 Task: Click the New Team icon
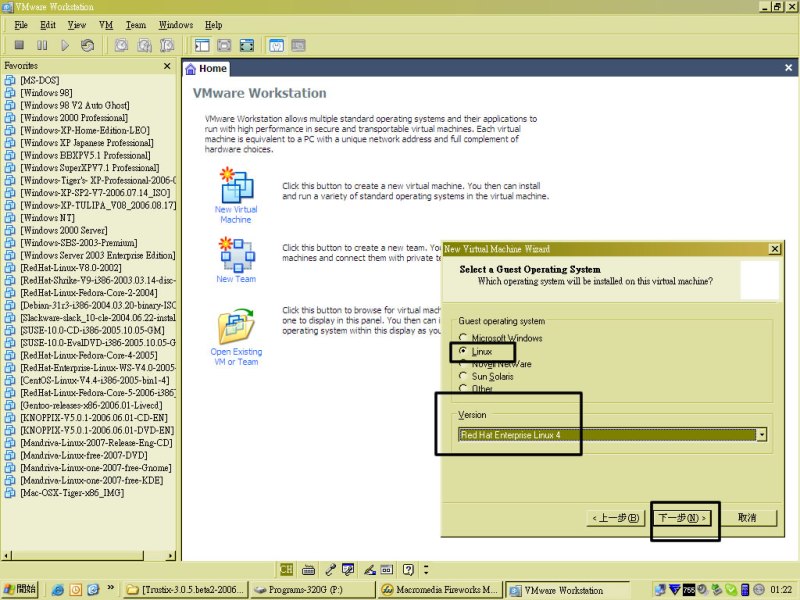click(x=236, y=254)
